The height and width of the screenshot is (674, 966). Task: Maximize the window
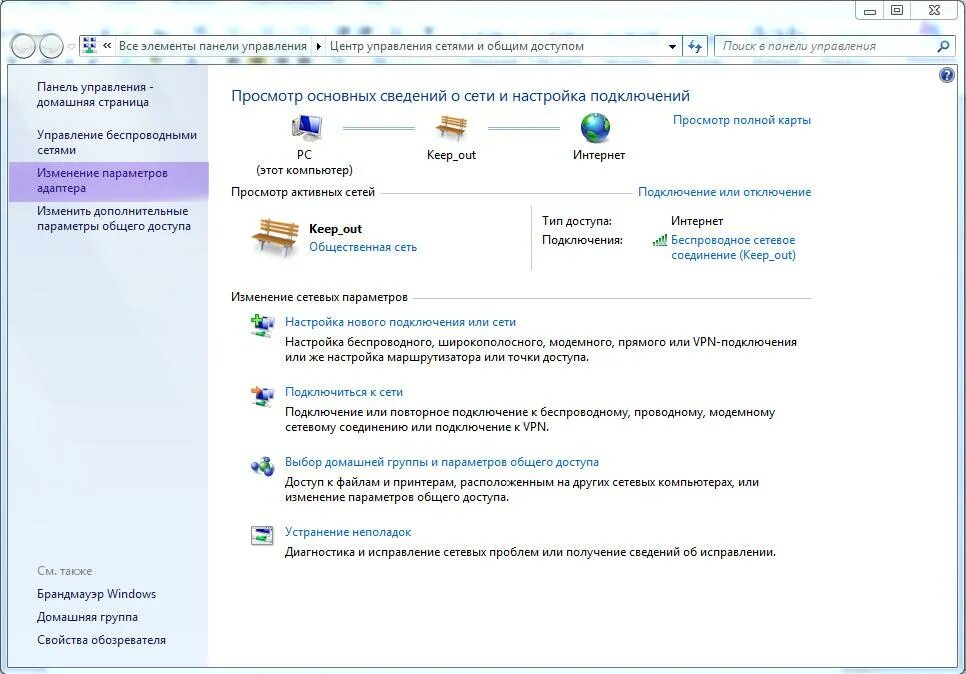tap(897, 10)
